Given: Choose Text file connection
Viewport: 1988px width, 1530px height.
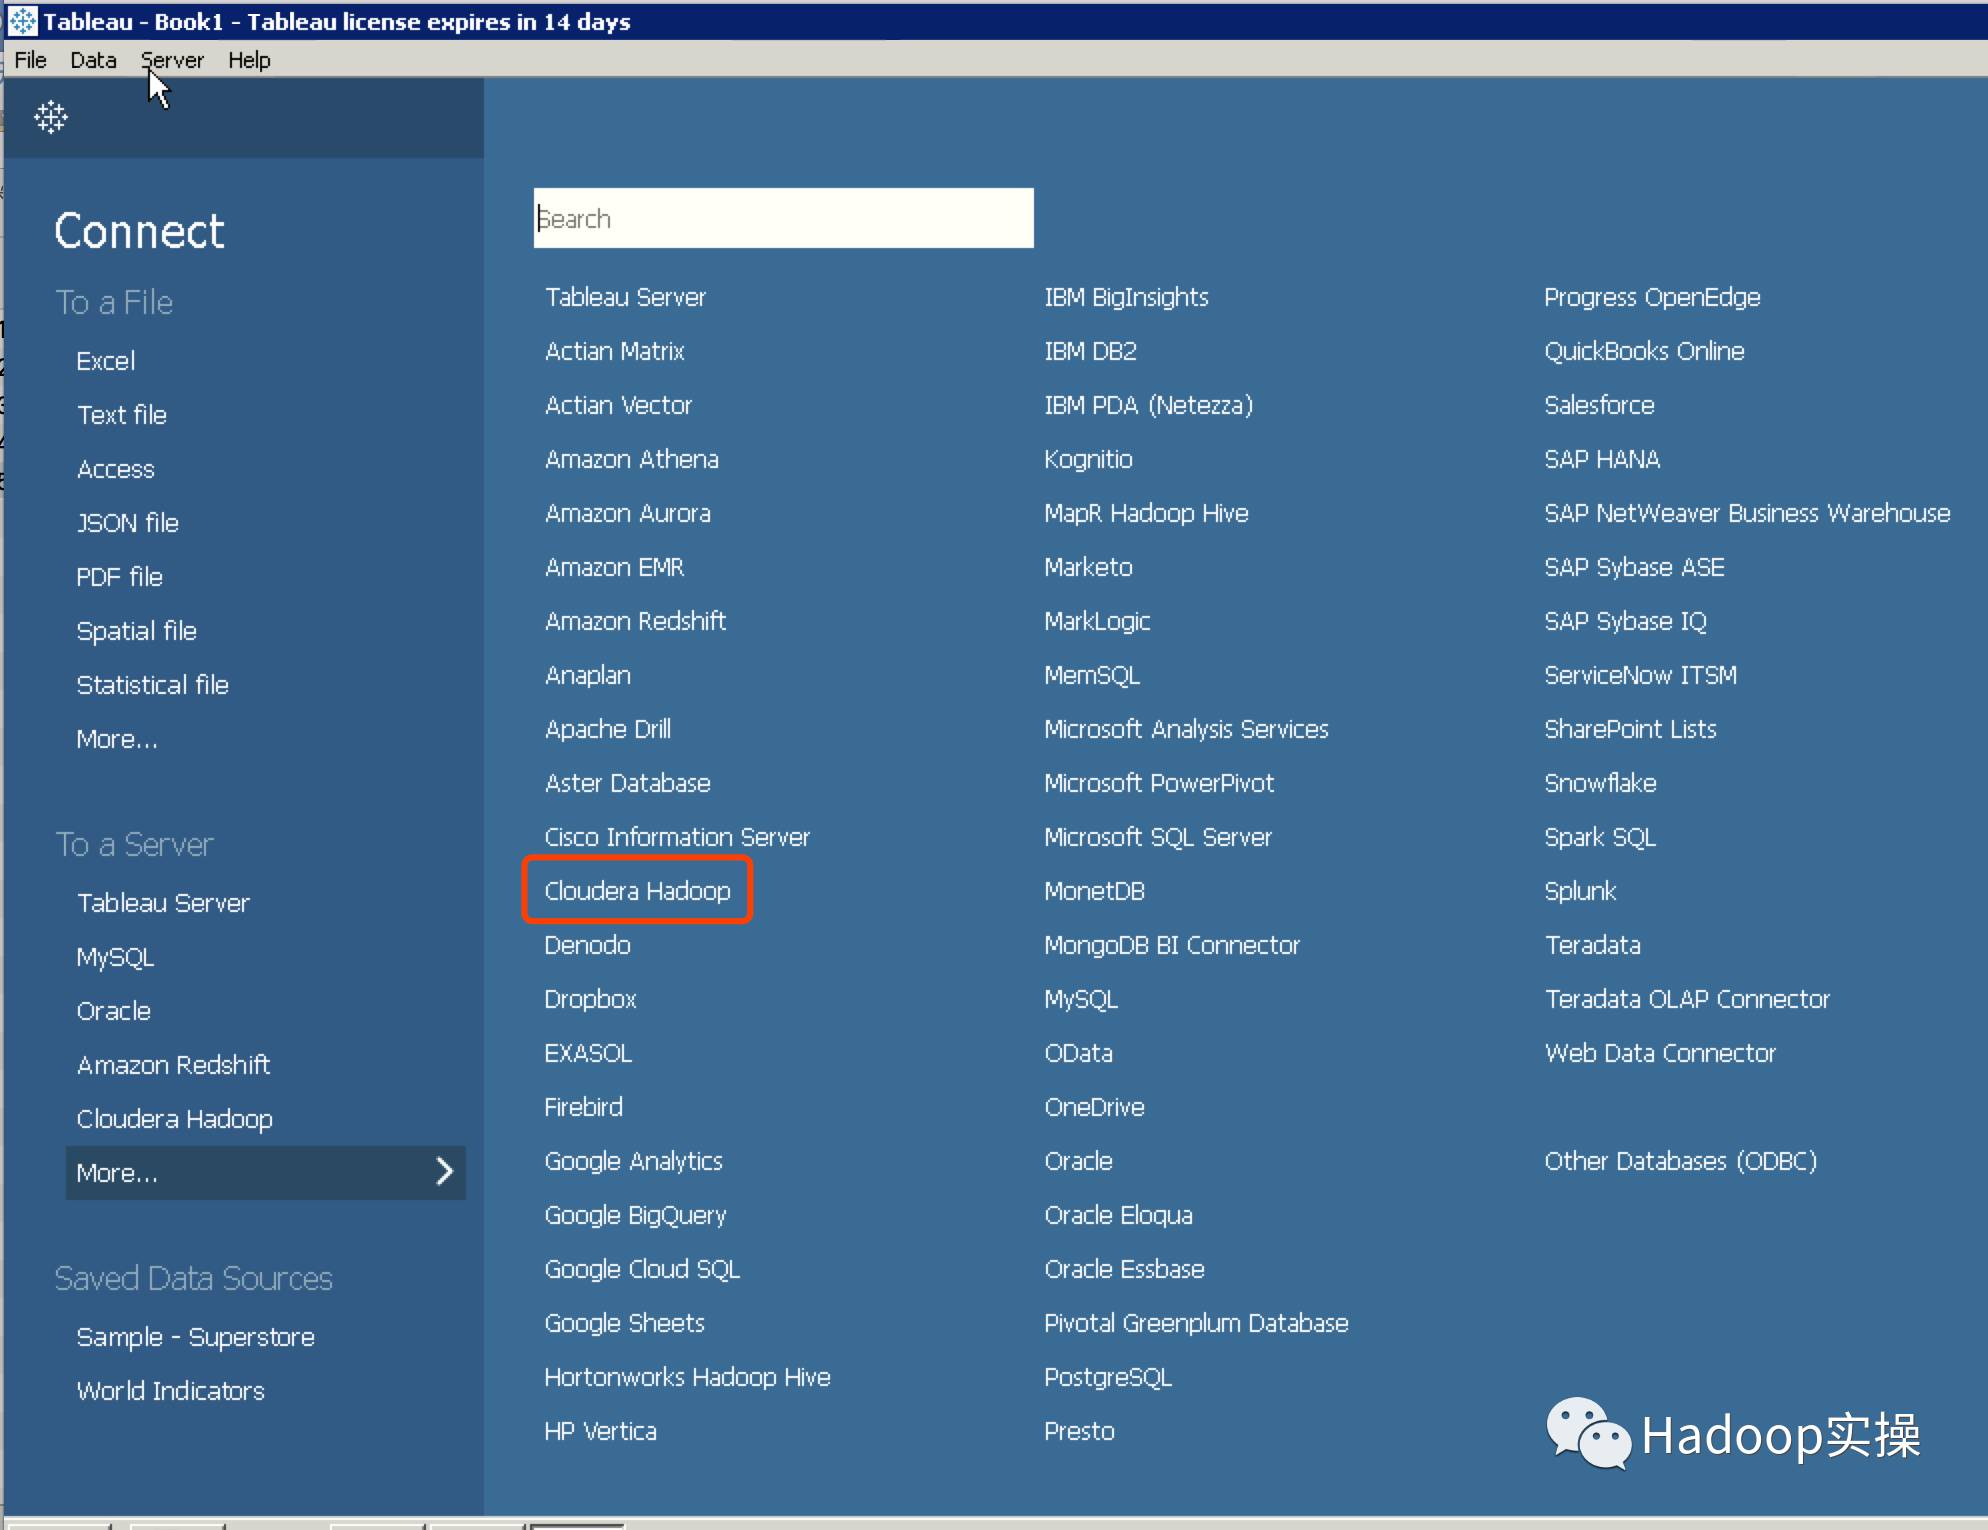Looking at the screenshot, I should click(122, 415).
